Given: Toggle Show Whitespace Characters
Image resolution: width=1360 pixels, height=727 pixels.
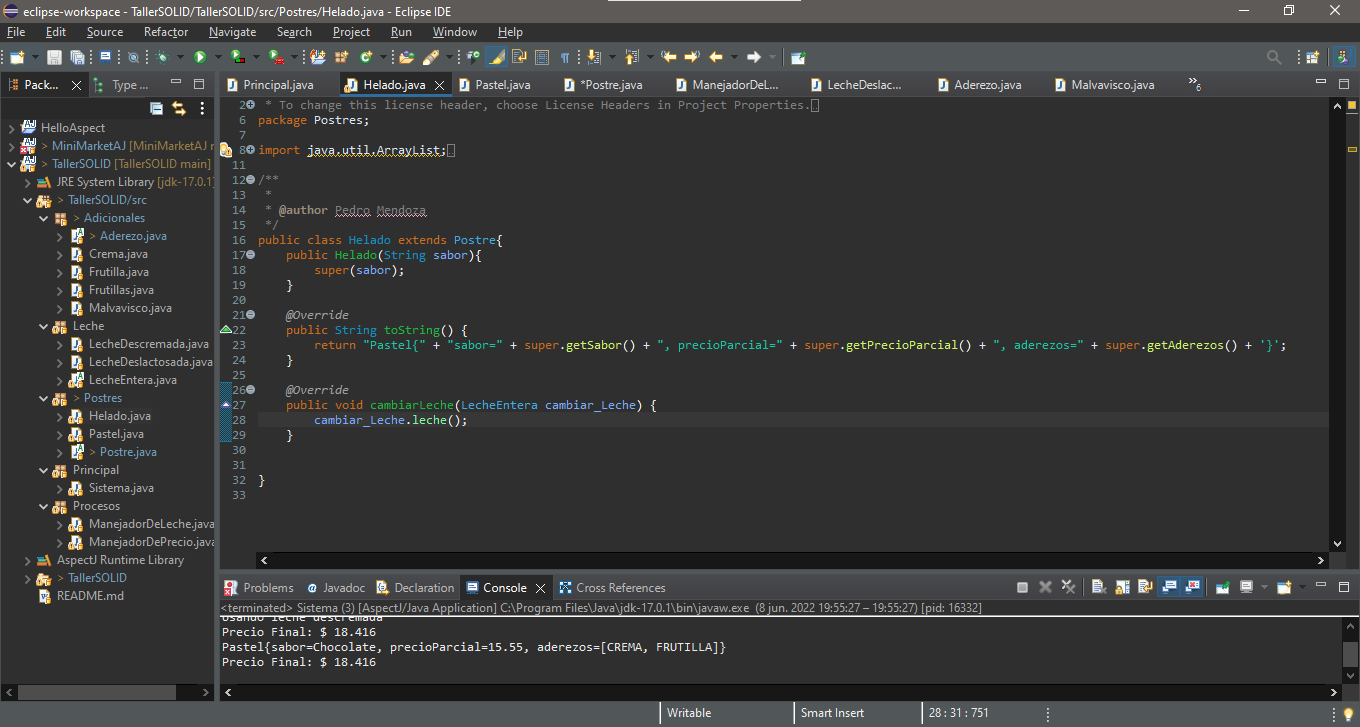Looking at the screenshot, I should pyautogui.click(x=564, y=57).
